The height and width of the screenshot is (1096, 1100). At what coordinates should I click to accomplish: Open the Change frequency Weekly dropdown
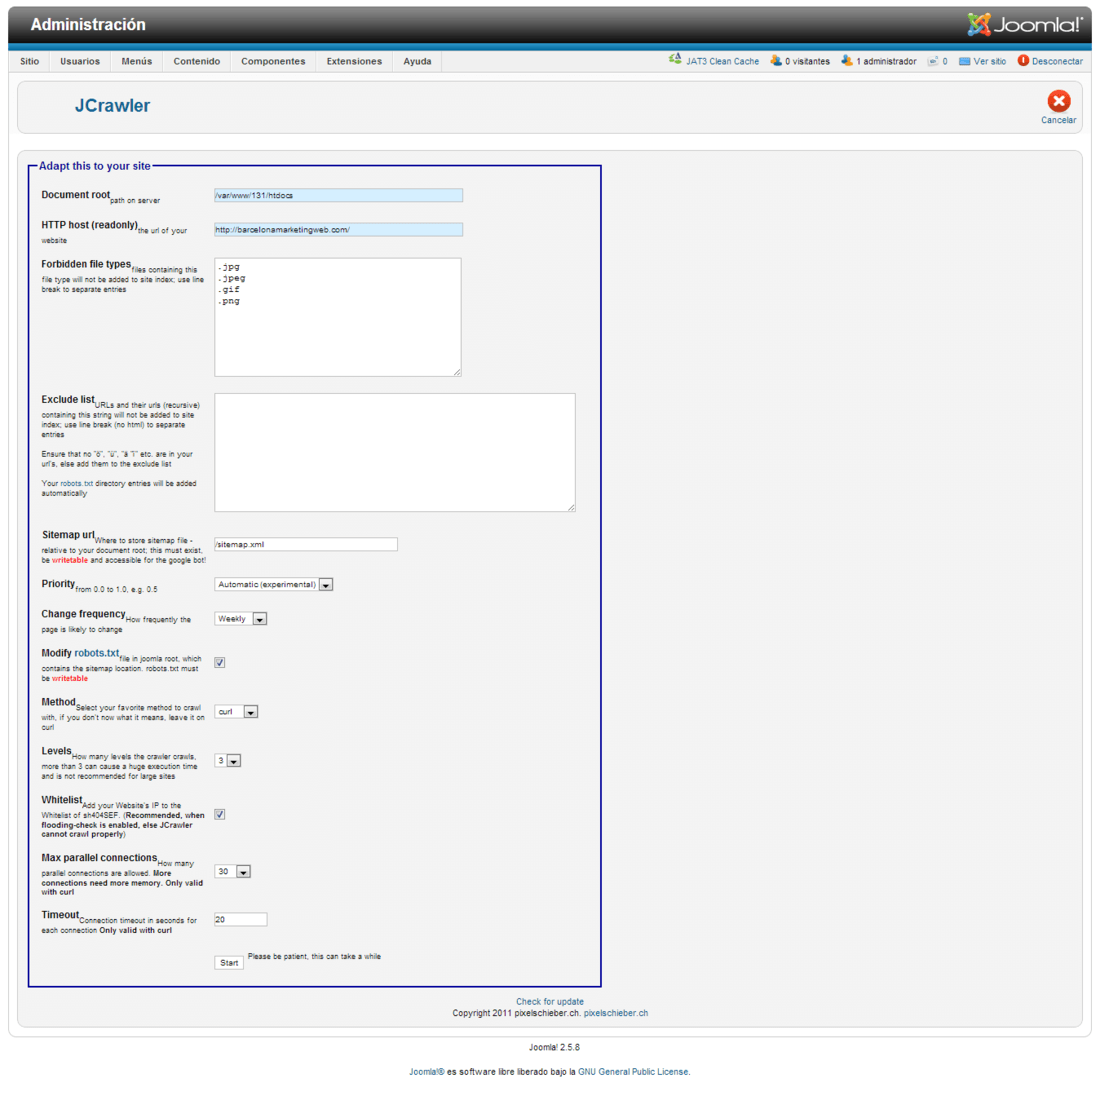pyautogui.click(x=241, y=619)
